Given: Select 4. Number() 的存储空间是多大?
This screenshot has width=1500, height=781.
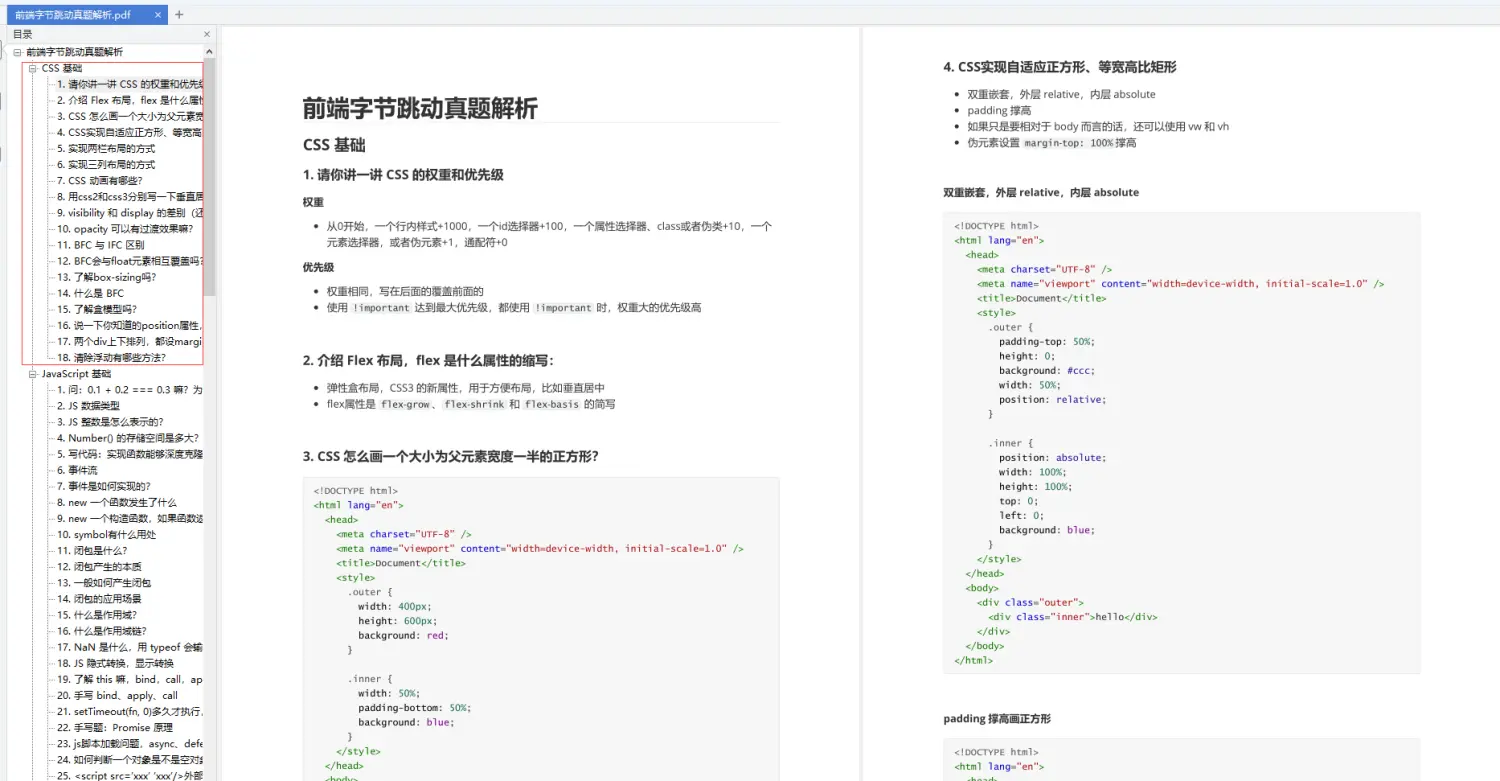Looking at the screenshot, I should [127, 438].
